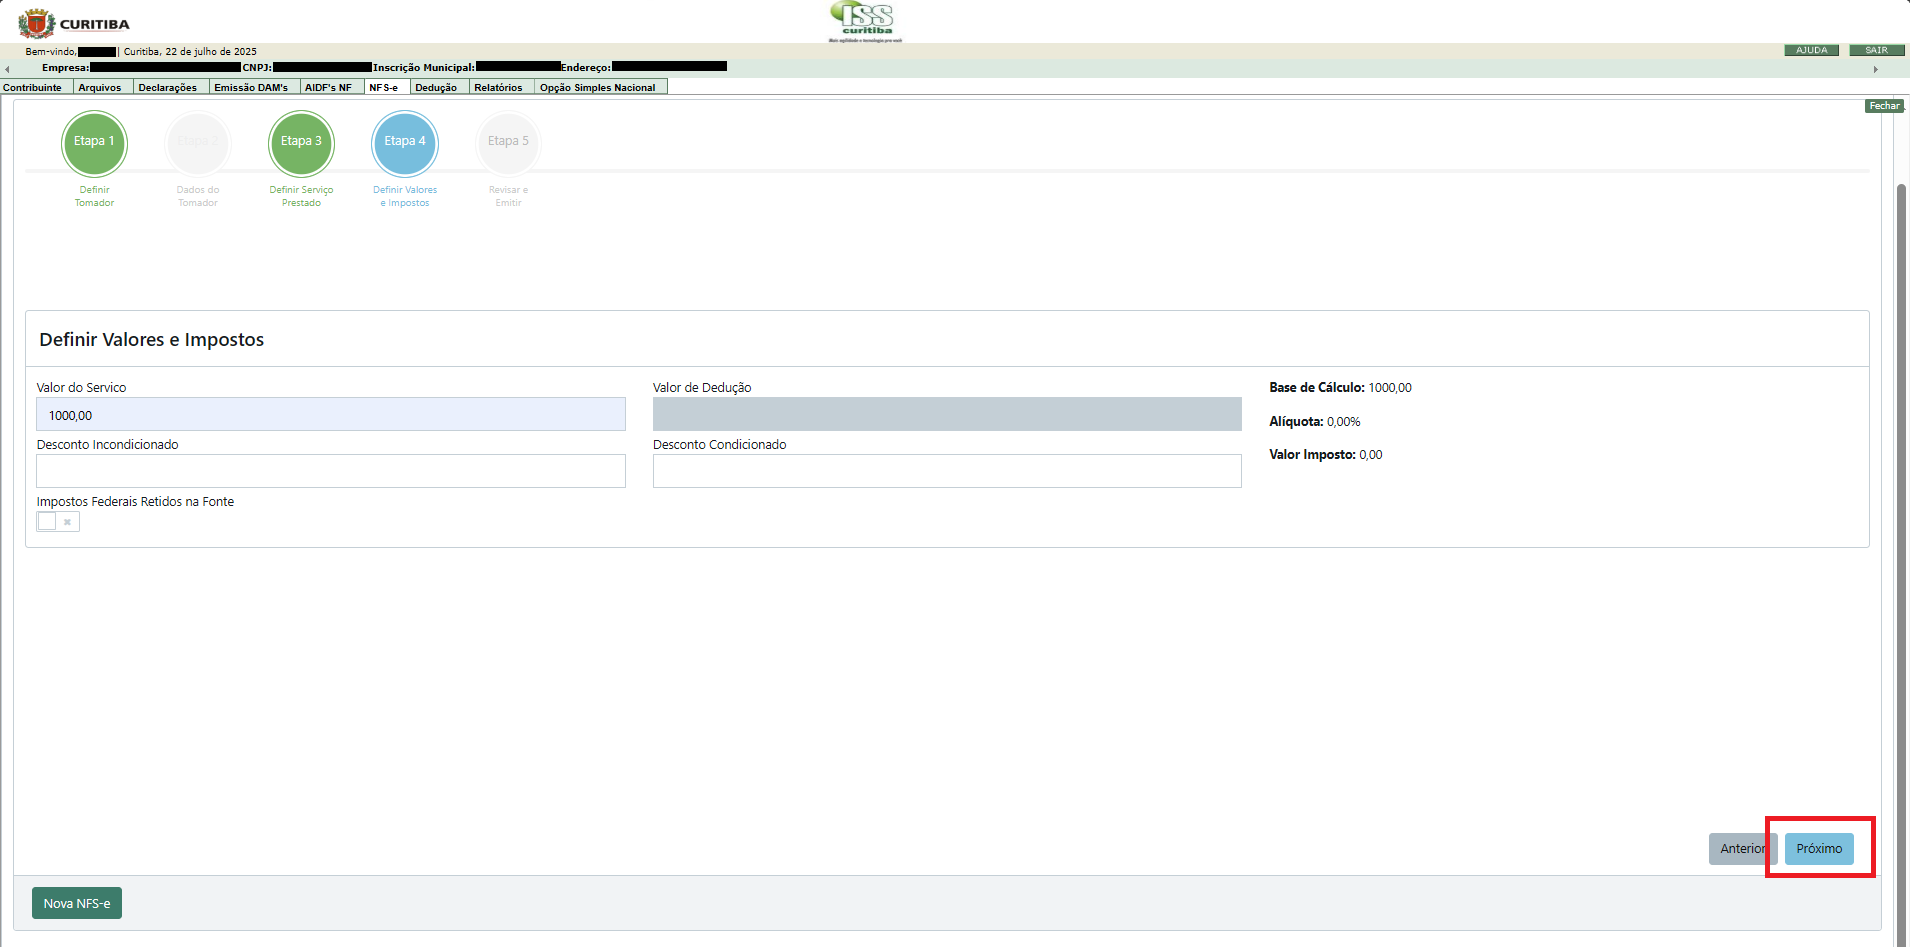1910x947 pixels.
Task: Toggle Impostos Federais Retidos na Fonte switch
Action: click(x=58, y=521)
